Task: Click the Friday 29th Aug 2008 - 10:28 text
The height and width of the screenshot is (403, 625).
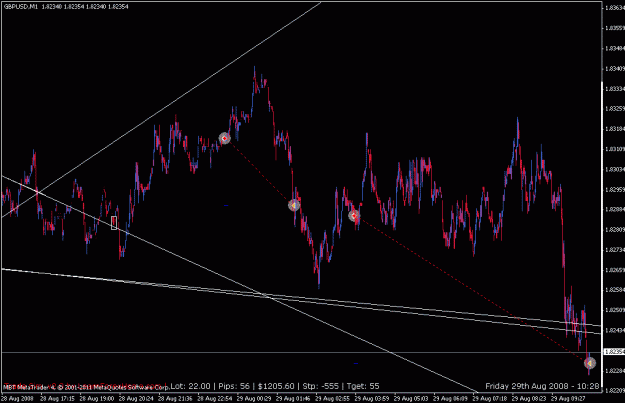Action: [x=542, y=386]
